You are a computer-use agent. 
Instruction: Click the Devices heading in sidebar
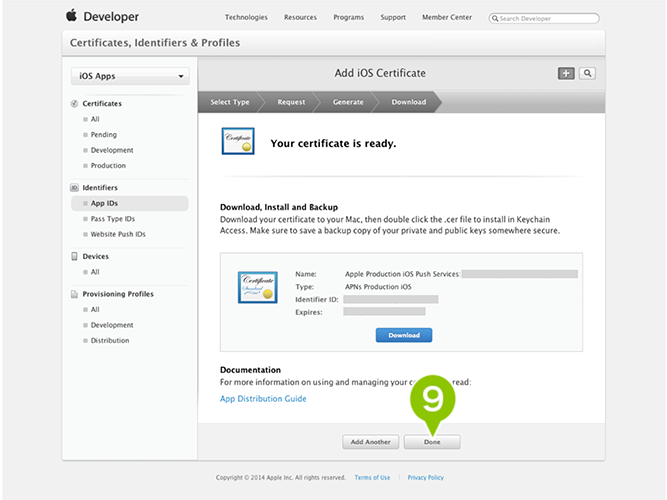click(x=96, y=256)
